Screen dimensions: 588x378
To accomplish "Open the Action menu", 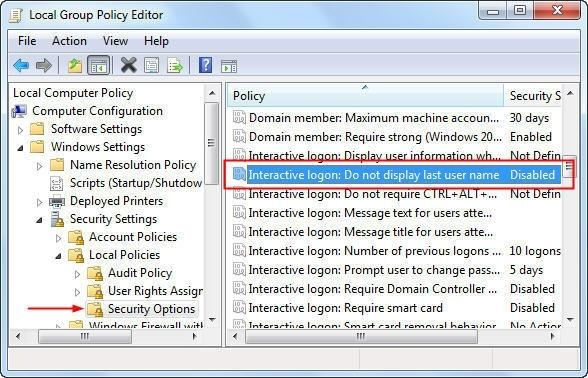I will pyautogui.click(x=69, y=40).
